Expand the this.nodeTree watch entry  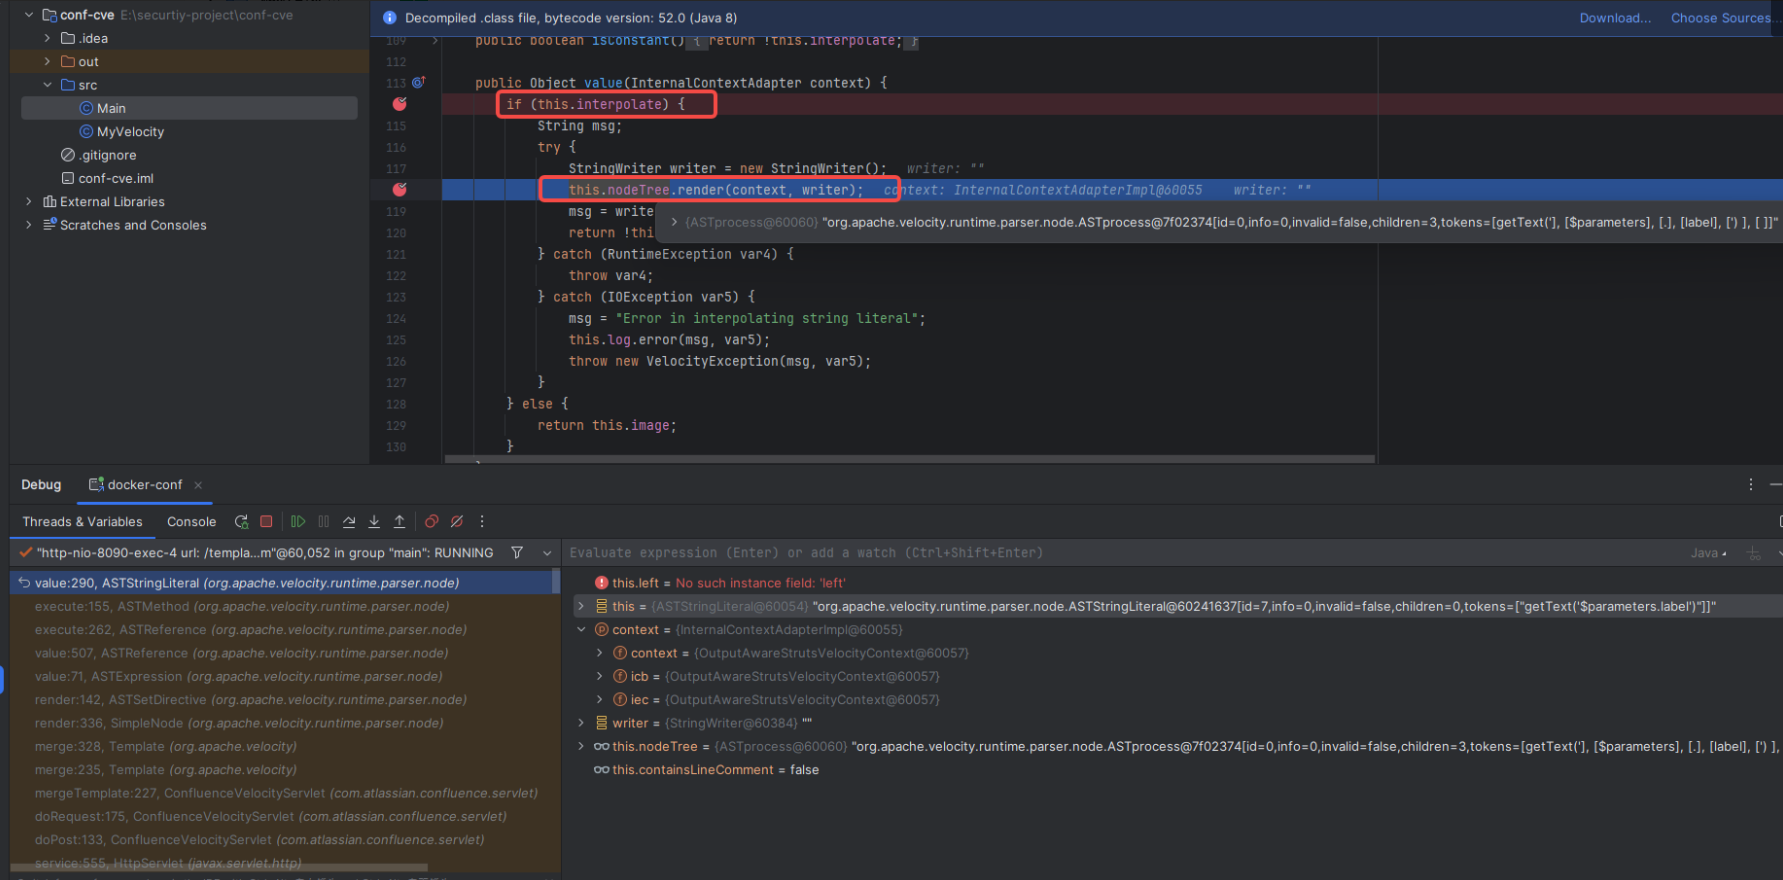click(581, 746)
